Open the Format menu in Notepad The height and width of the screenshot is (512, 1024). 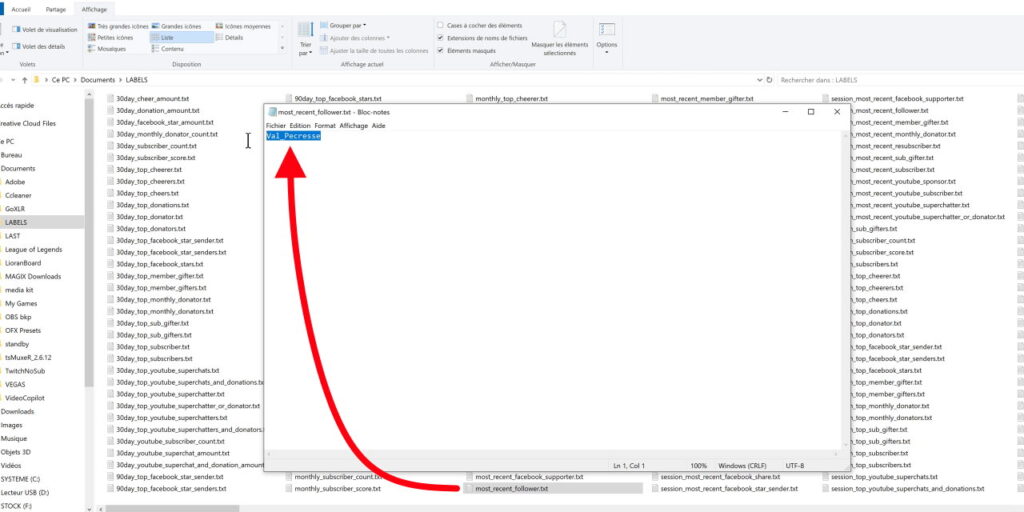[325, 125]
